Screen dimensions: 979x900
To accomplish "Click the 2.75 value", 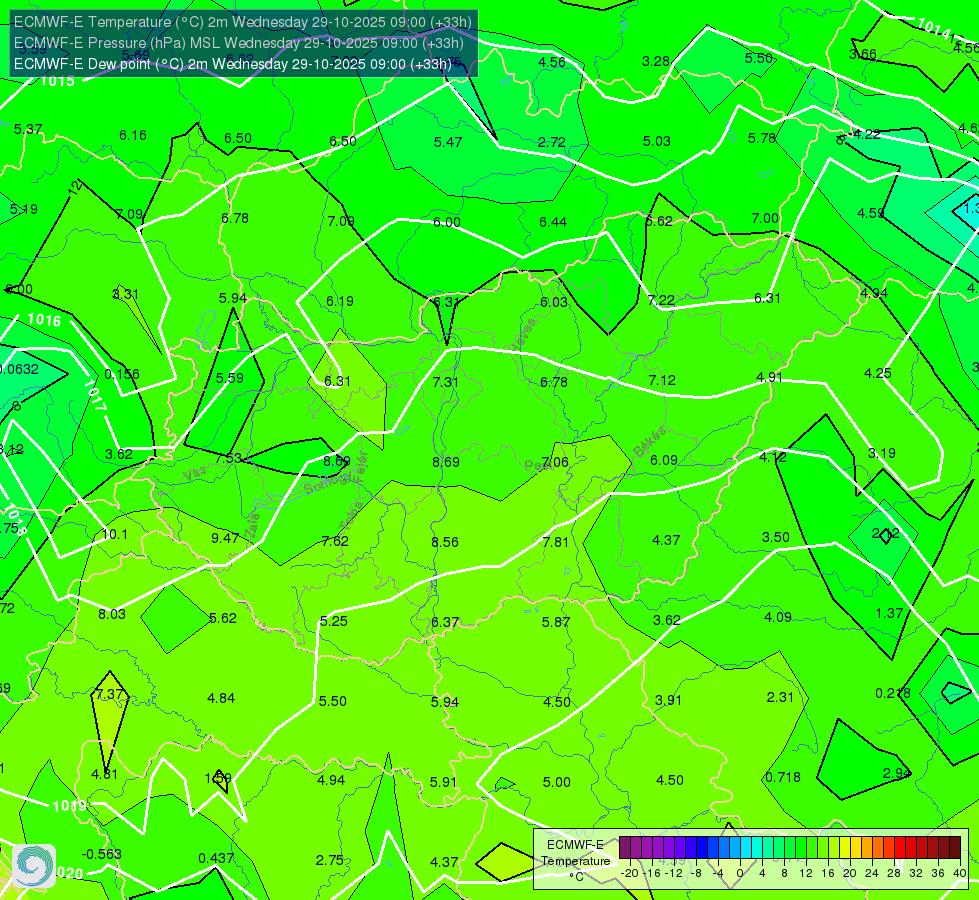I will click(x=330, y=860).
